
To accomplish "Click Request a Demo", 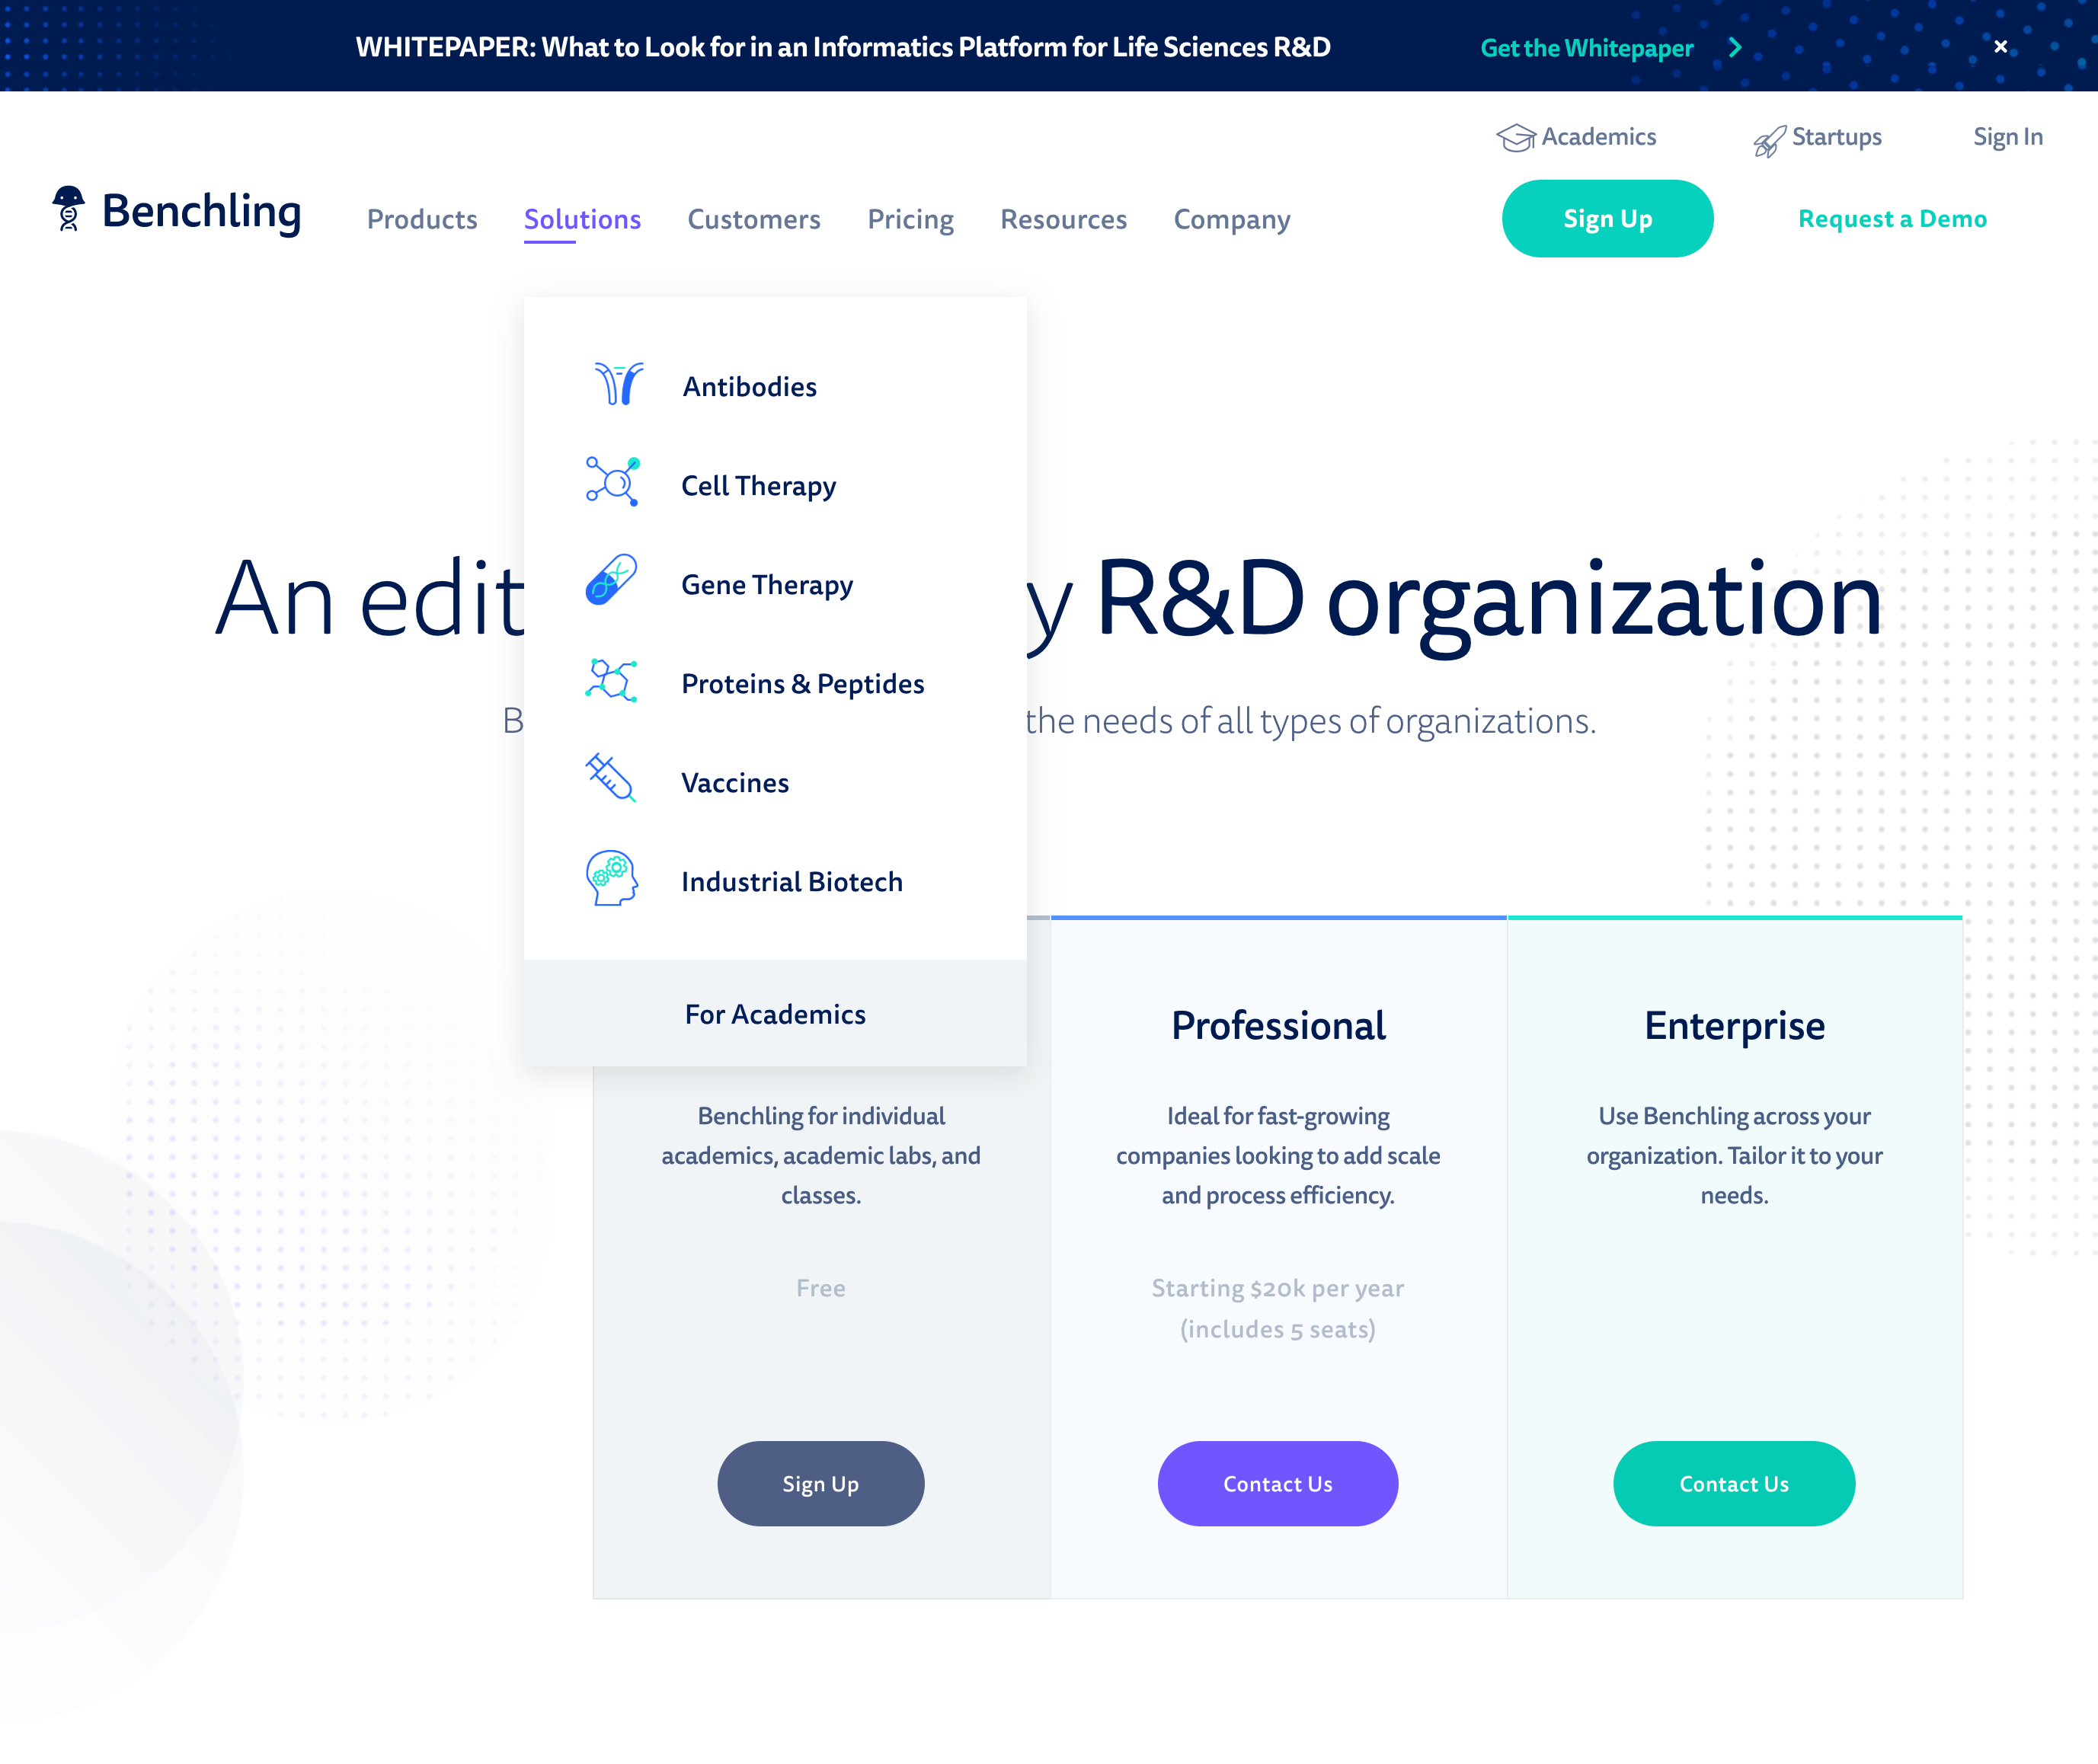I will coord(1892,219).
